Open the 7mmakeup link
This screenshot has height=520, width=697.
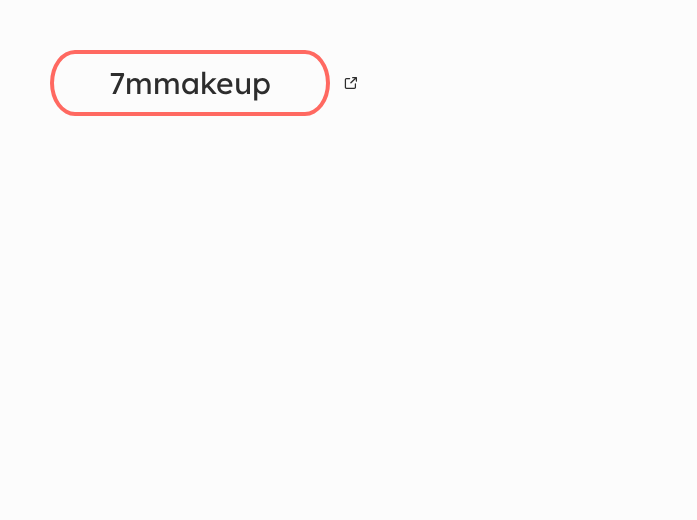[x=190, y=83]
